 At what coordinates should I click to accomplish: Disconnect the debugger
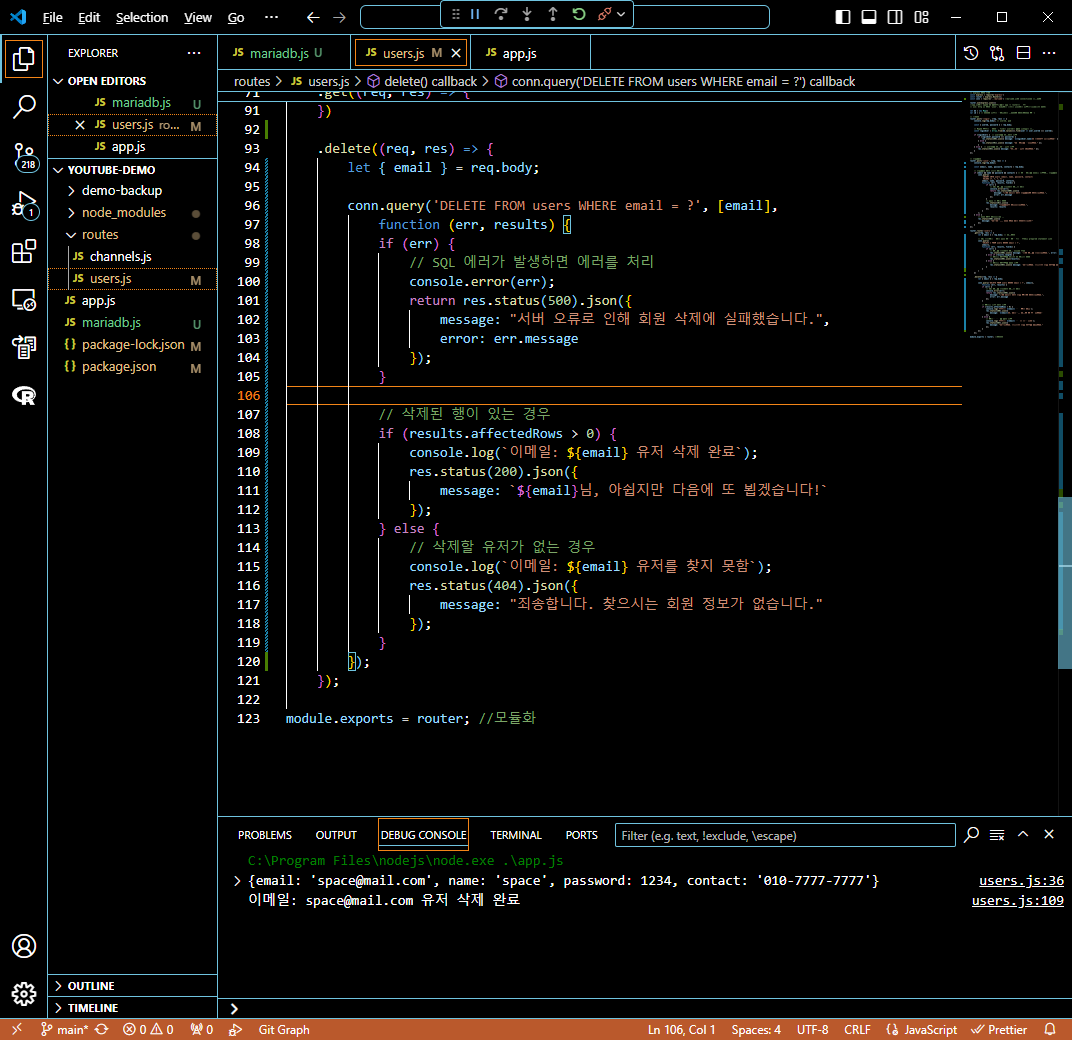click(x=604, y=14)
